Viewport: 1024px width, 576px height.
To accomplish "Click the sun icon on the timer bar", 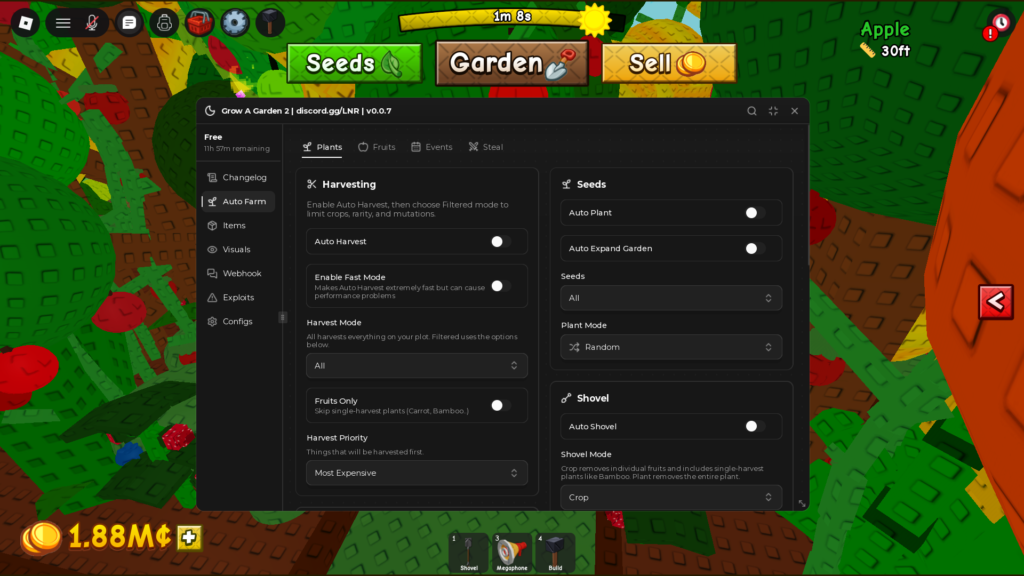I will pyautogui.click(x=594, y=20).
